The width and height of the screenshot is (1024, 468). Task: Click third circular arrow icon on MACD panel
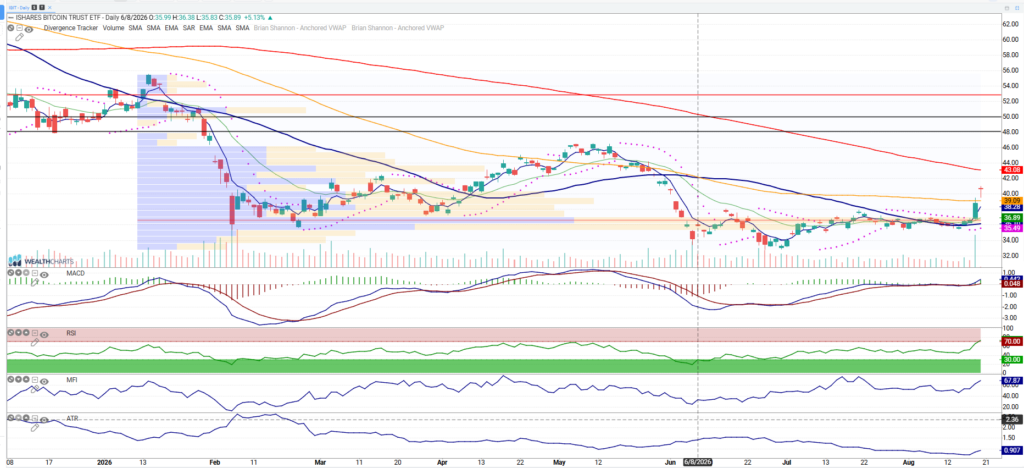25,273
